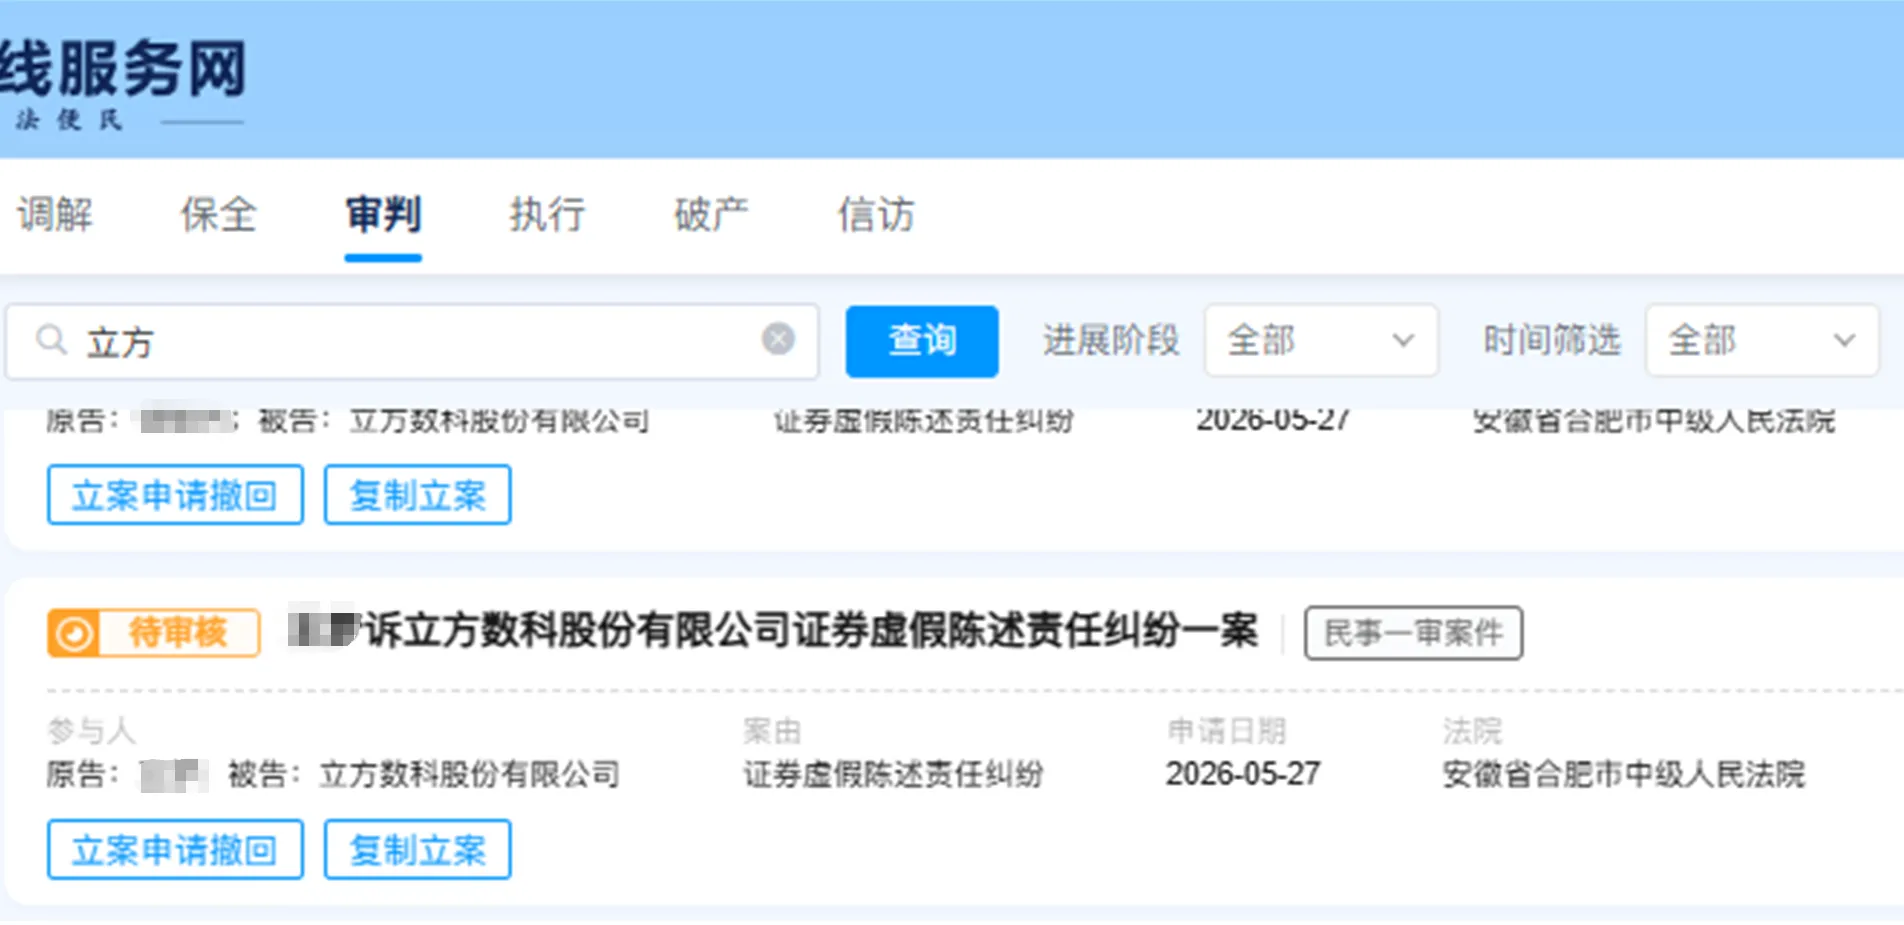This screenshot has height=925, width=1904.
Task: Clear the search box text
Action: 778,340
